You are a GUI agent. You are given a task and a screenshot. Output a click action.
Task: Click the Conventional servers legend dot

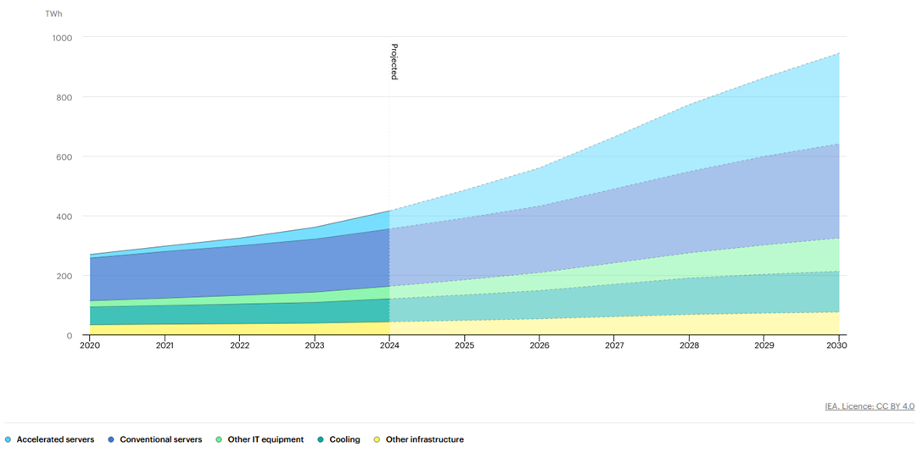pyautogui.click(x=111, y=440)
